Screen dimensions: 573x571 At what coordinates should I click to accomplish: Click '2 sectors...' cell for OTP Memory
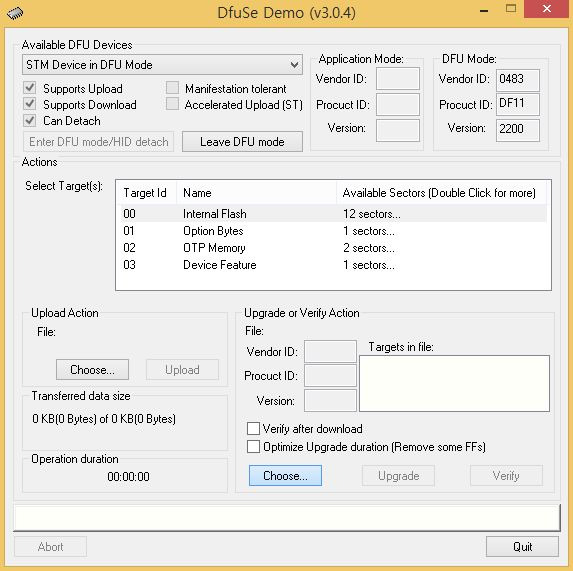tap(369, 248)
